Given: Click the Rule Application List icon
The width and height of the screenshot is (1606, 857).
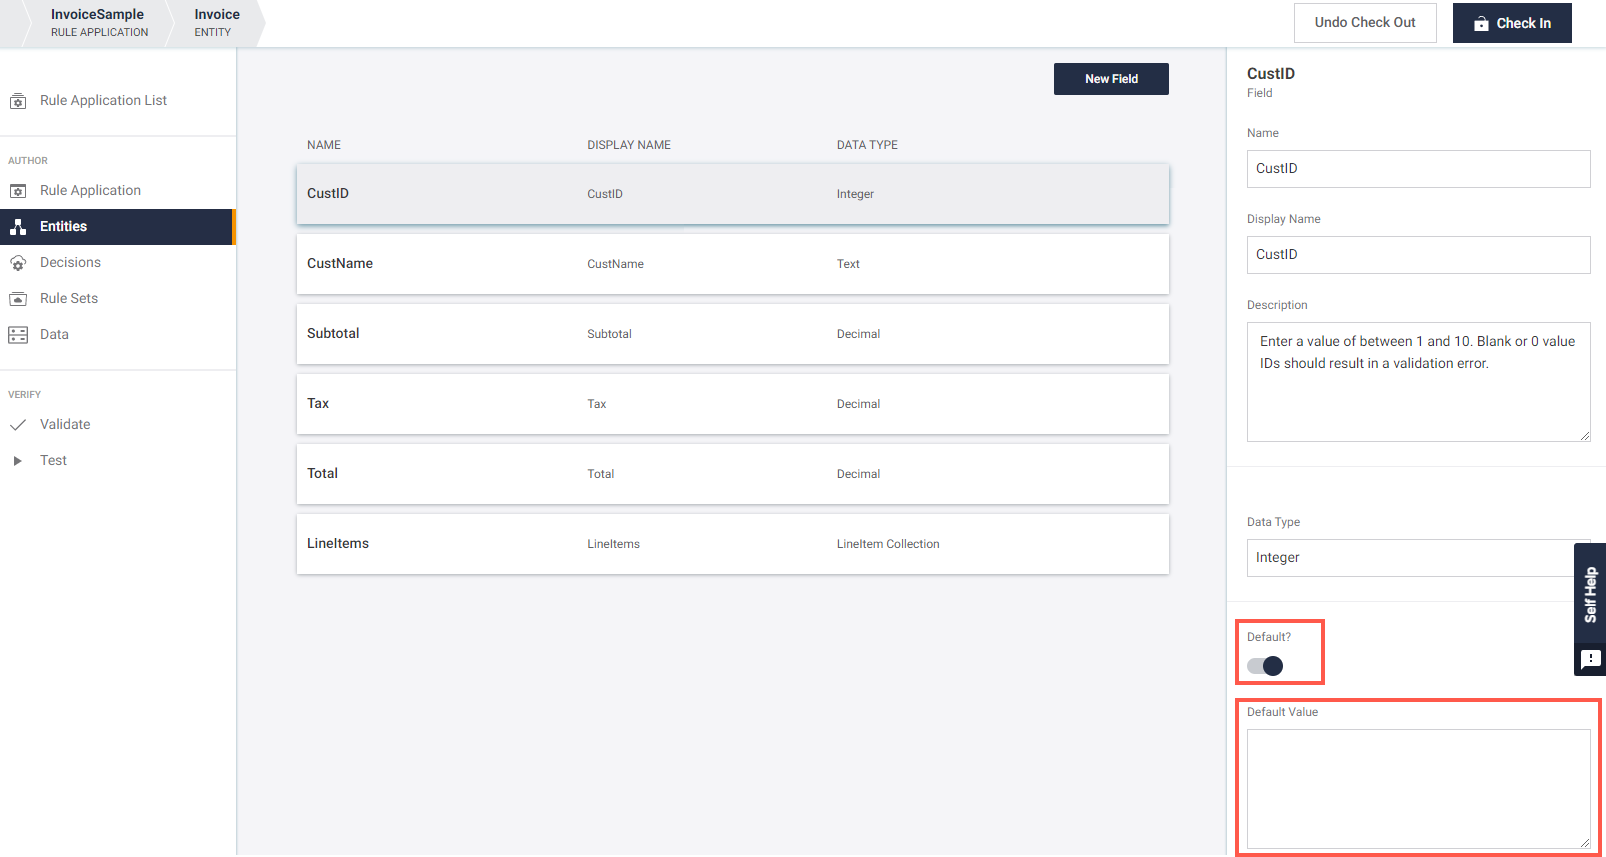Looking at the screenshot, I should (x=18, y=101).
